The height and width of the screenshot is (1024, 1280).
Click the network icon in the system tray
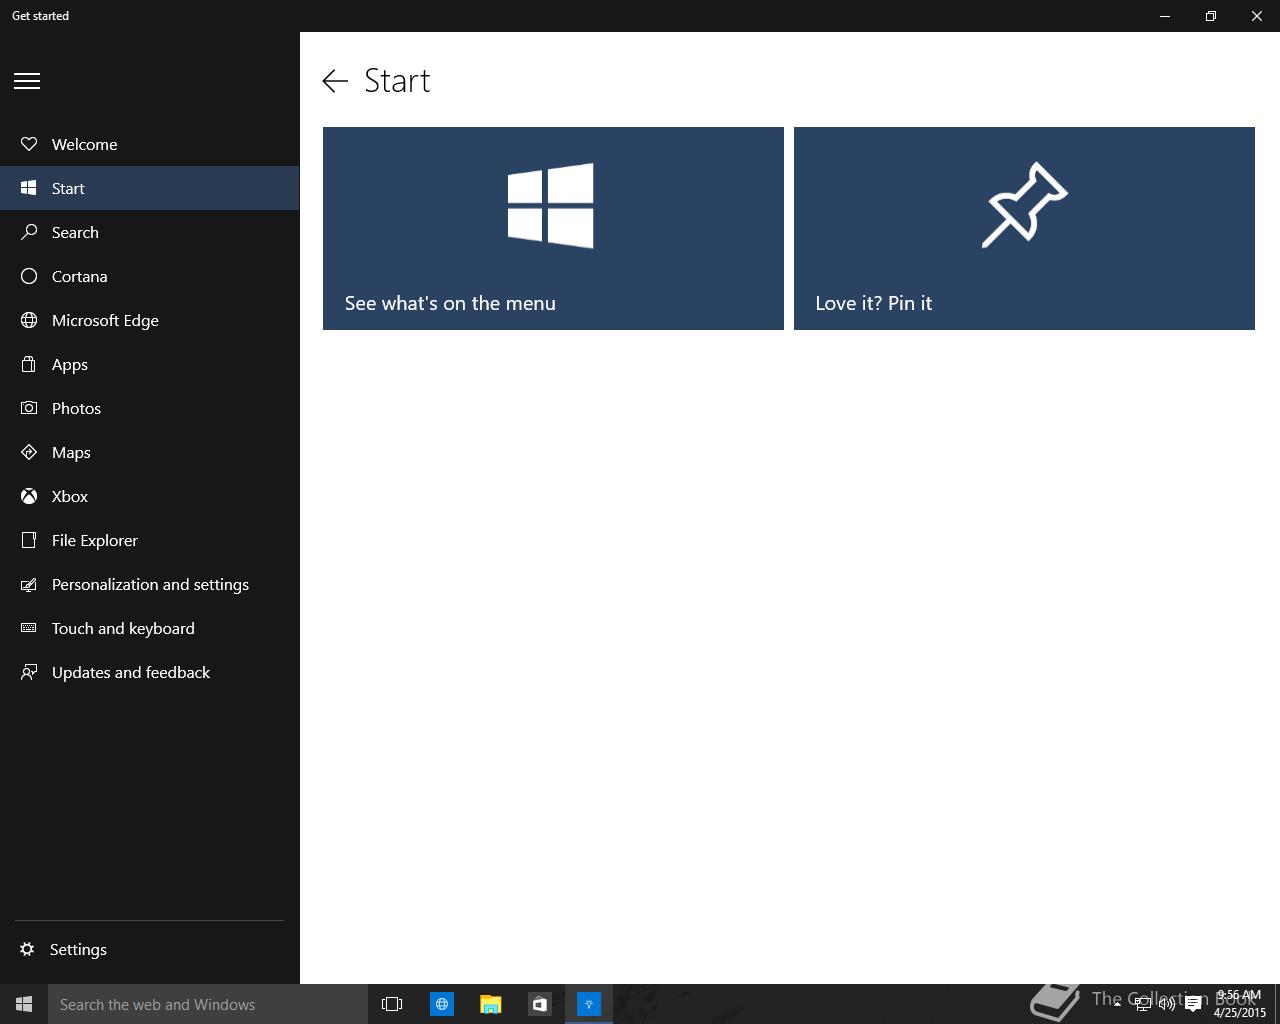(x=1142, y=1004)
